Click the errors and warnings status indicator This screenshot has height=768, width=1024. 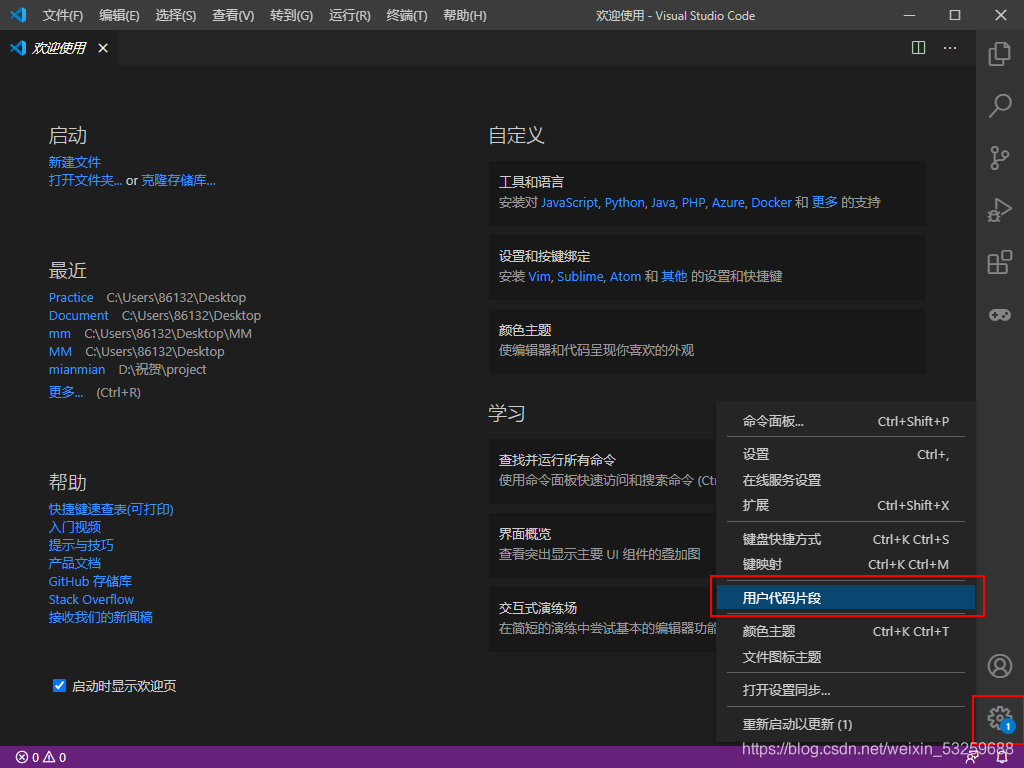pyautogui.click(x=41, y=757)
